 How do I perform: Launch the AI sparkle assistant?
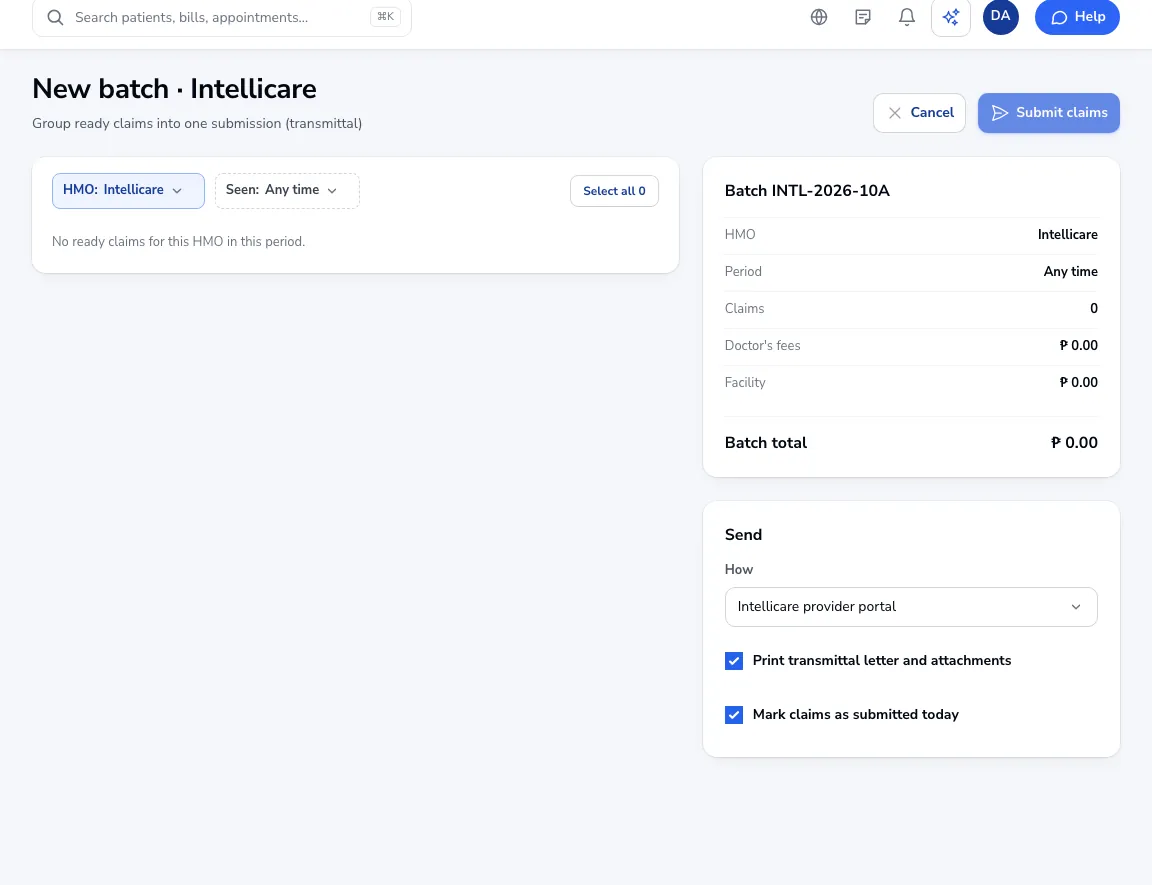[951, 17]
